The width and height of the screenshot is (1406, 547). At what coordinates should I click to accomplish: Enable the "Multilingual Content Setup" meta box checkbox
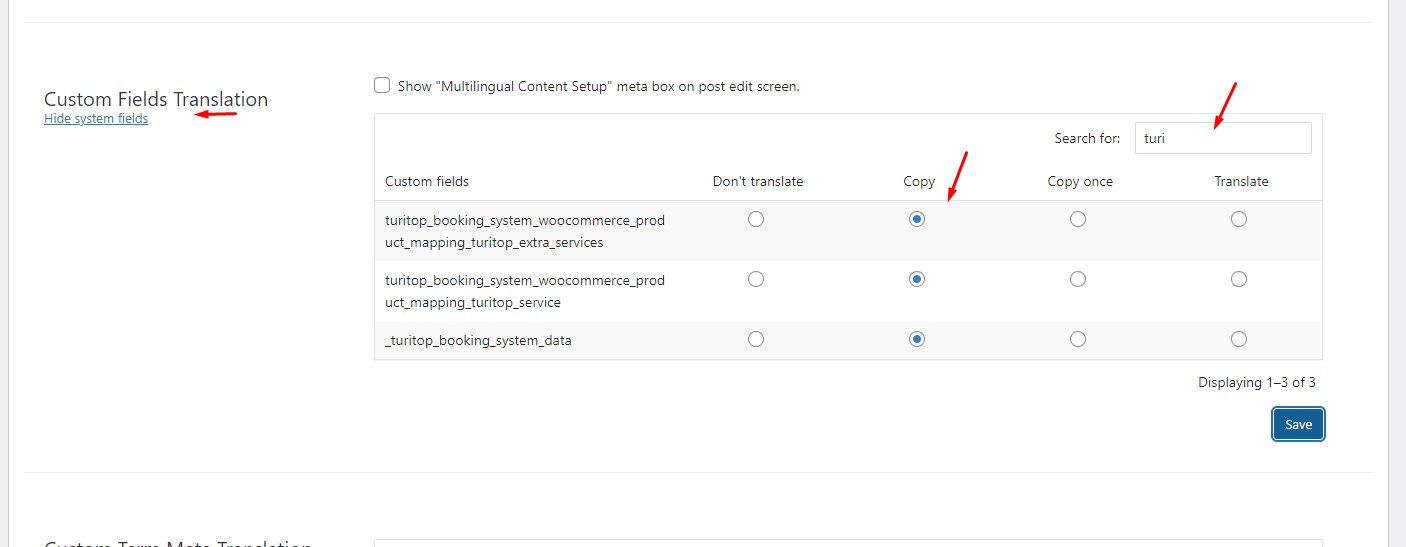point(382,86)
